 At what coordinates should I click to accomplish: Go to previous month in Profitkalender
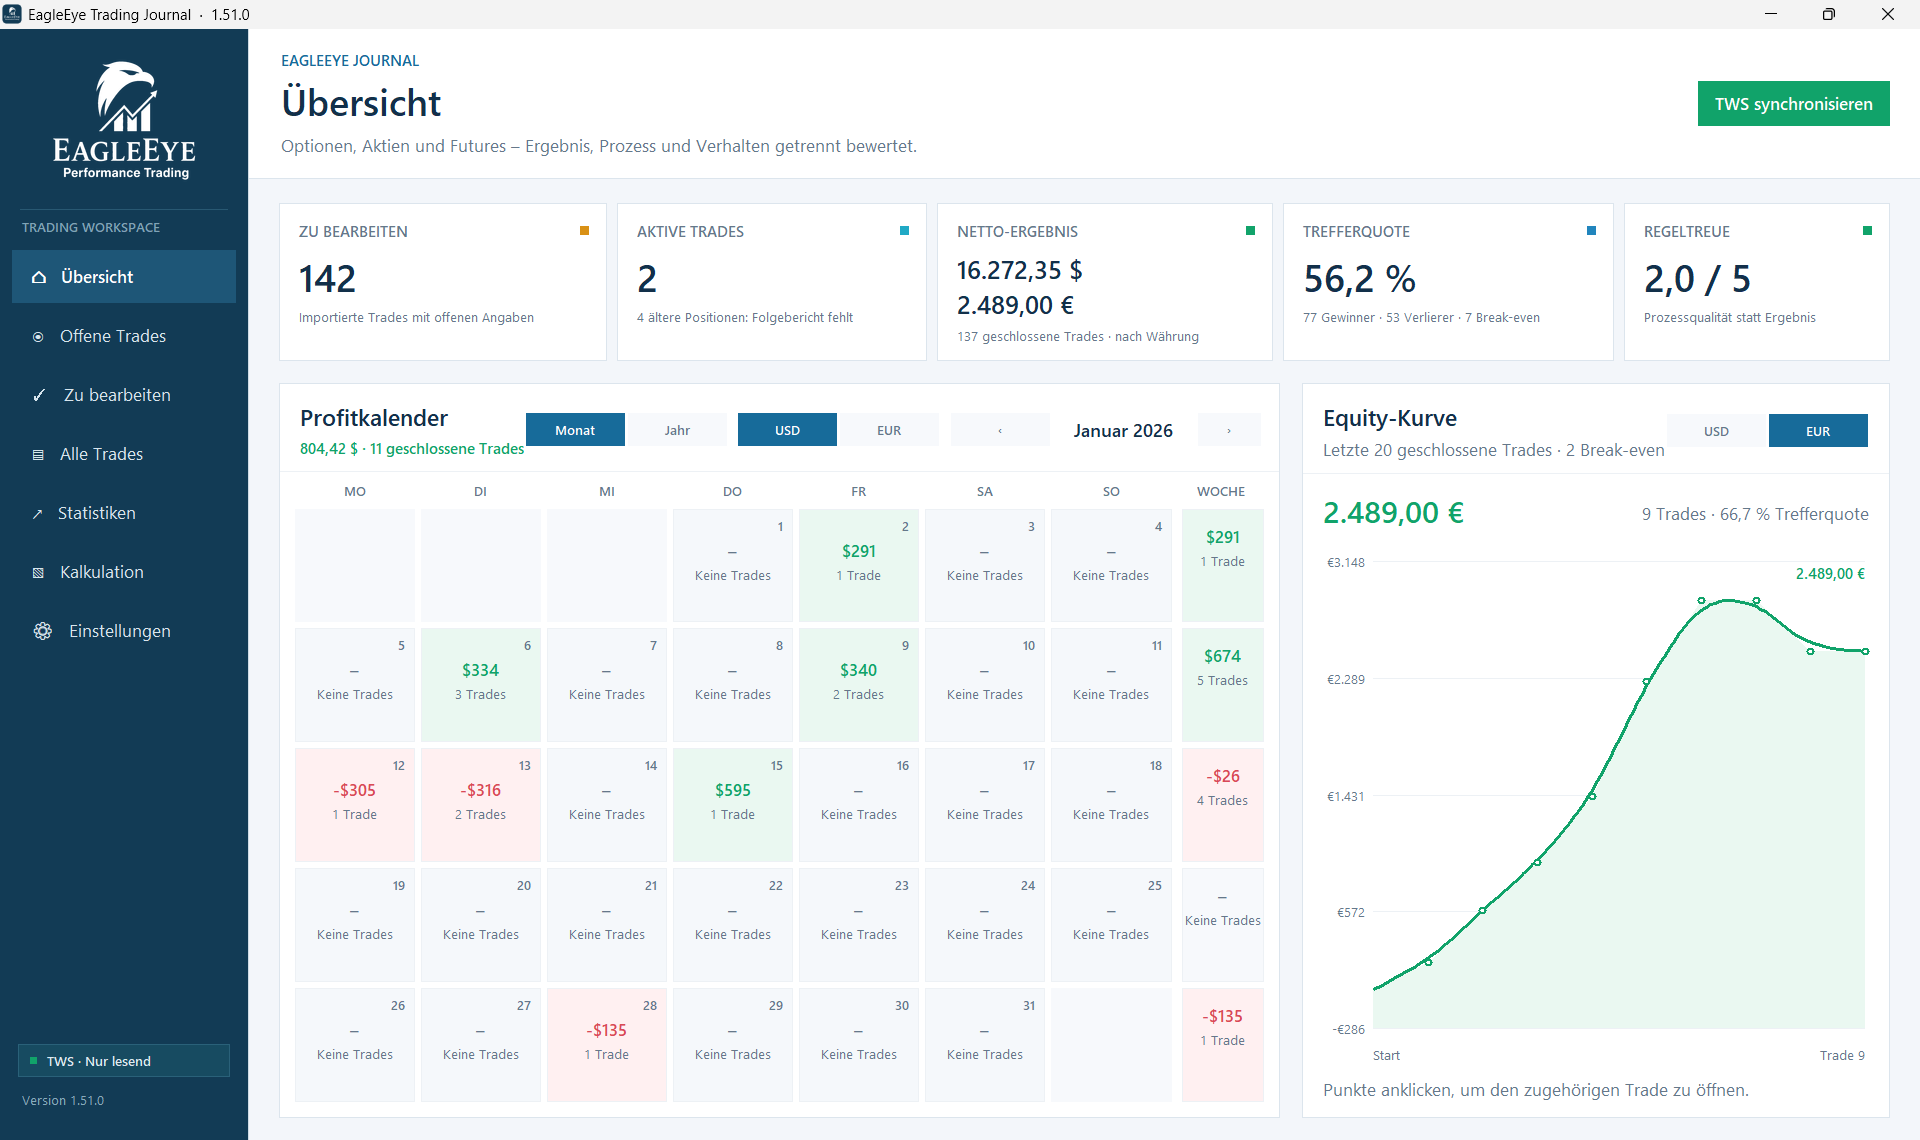click(x=1000, y=430)
